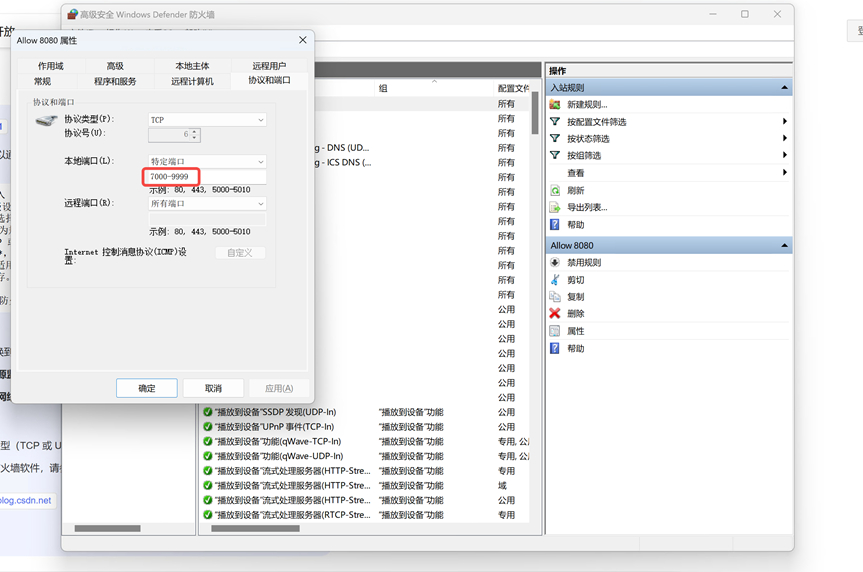863x572 pixels.
Task: Click the 自定义 ICMP settings button
Action: pos(240,253)
